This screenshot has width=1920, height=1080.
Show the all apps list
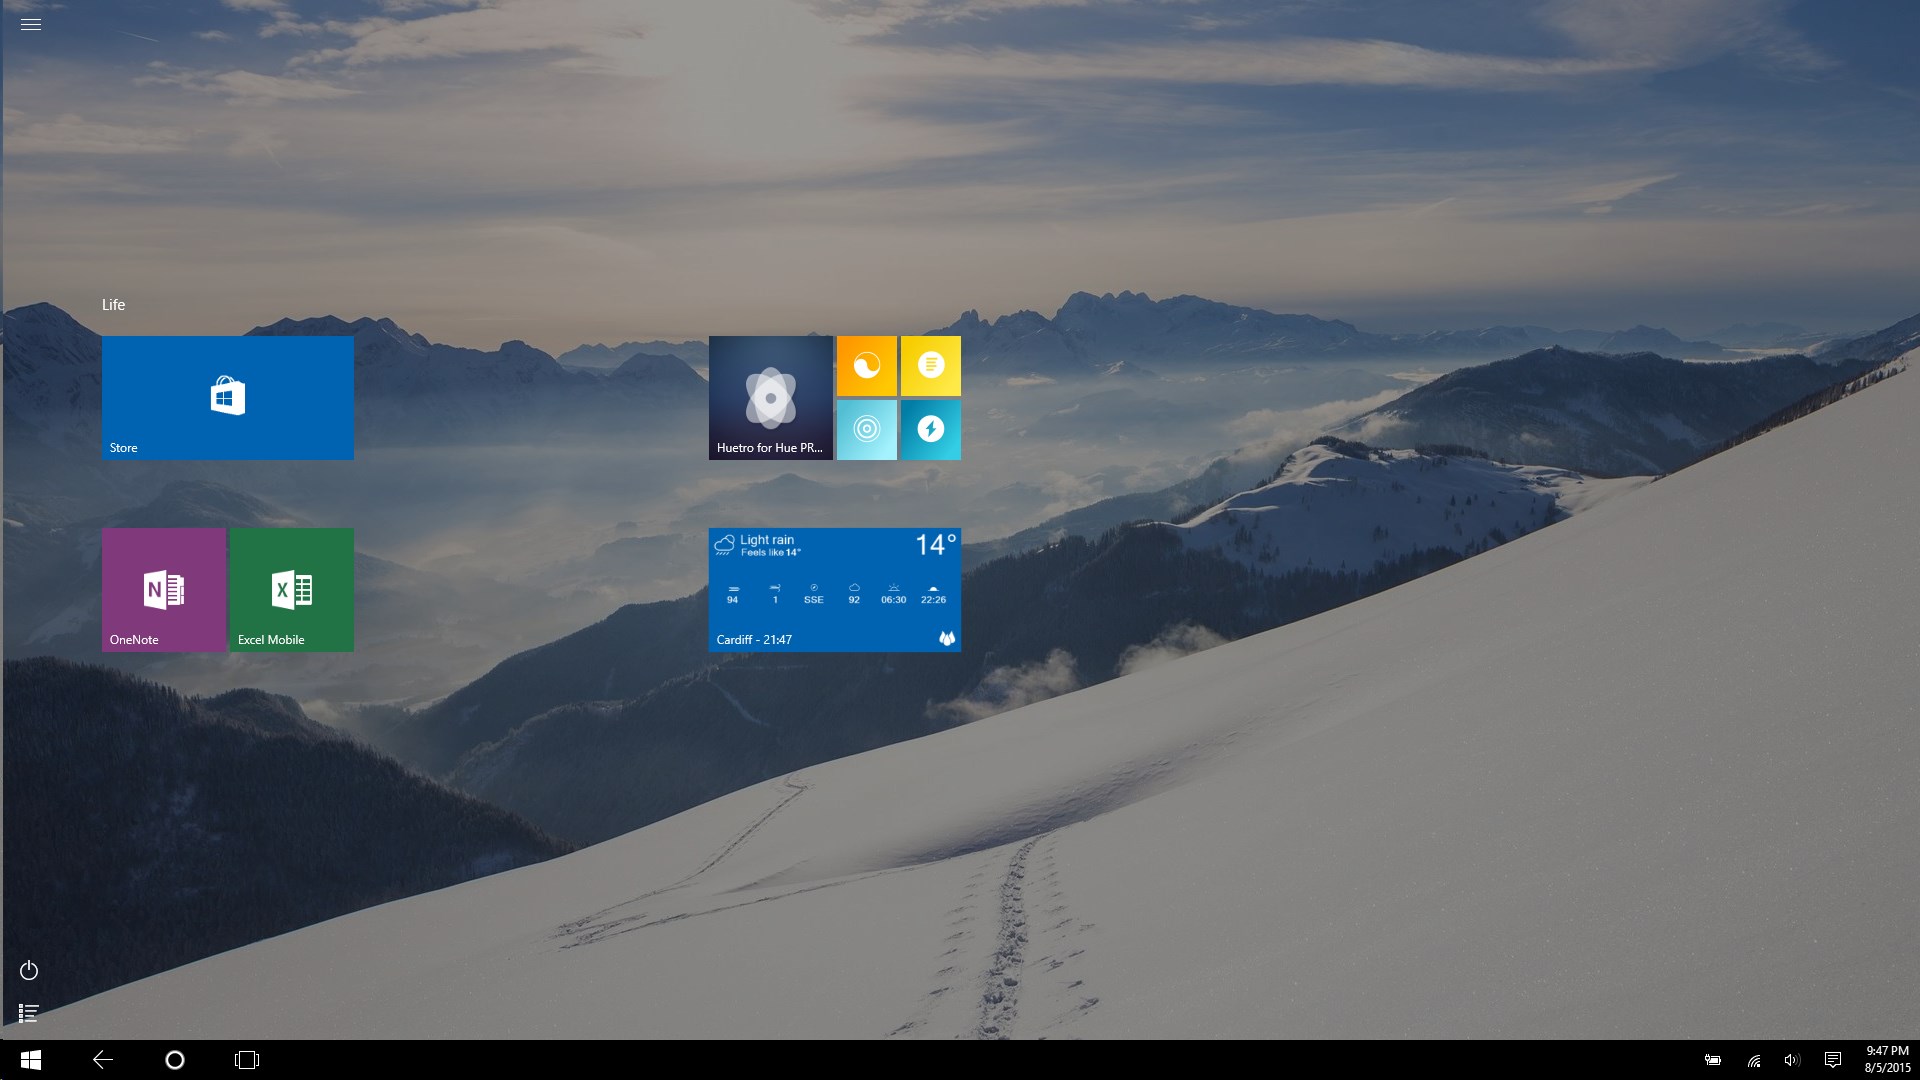[x=29, y=1013]
